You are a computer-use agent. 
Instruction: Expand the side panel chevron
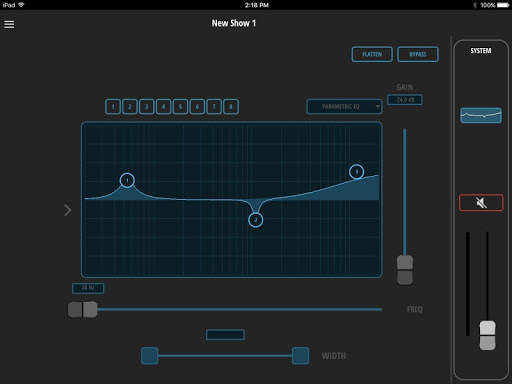click(68, 210)
